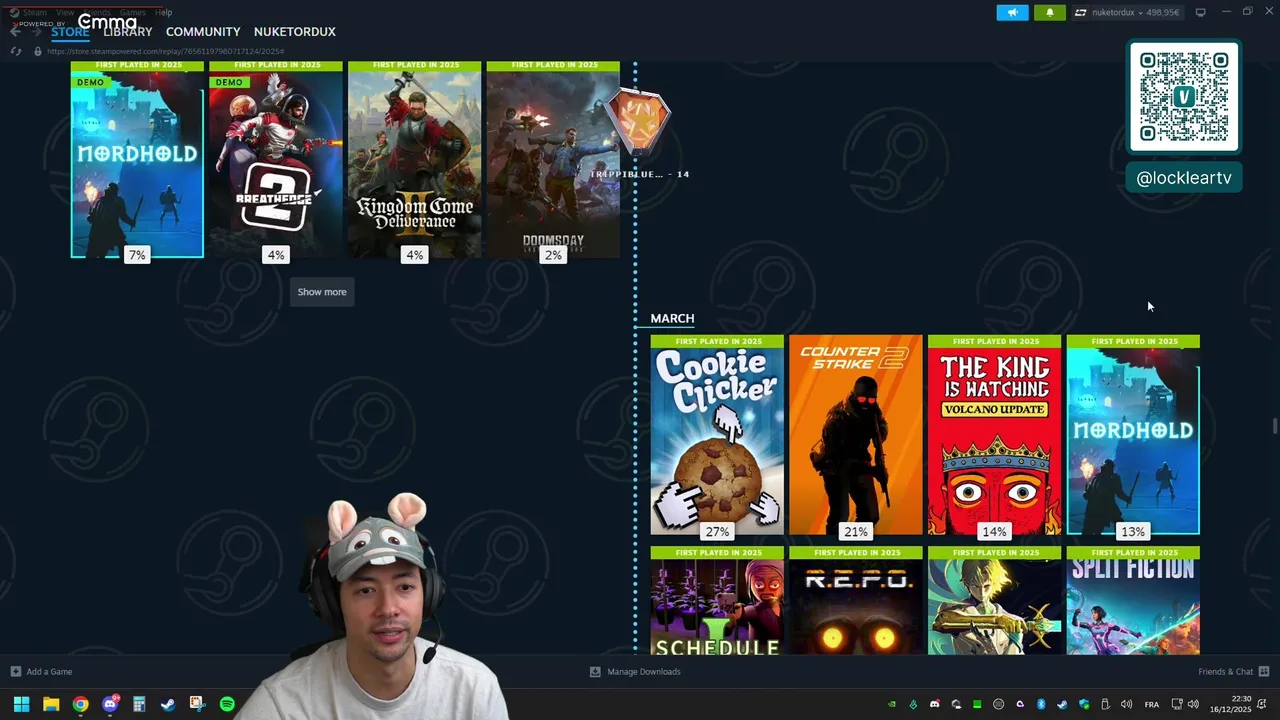Go back with the navigation arrow
1280x720 pixels.
(x=15, y=32)
